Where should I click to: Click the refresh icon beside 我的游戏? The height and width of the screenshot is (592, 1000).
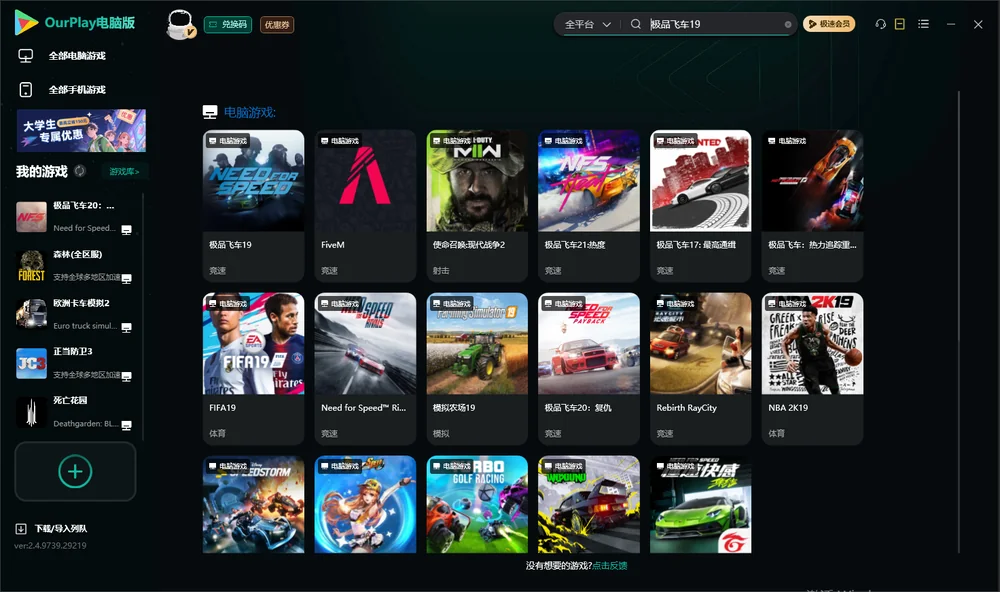[x=80, y=171]
